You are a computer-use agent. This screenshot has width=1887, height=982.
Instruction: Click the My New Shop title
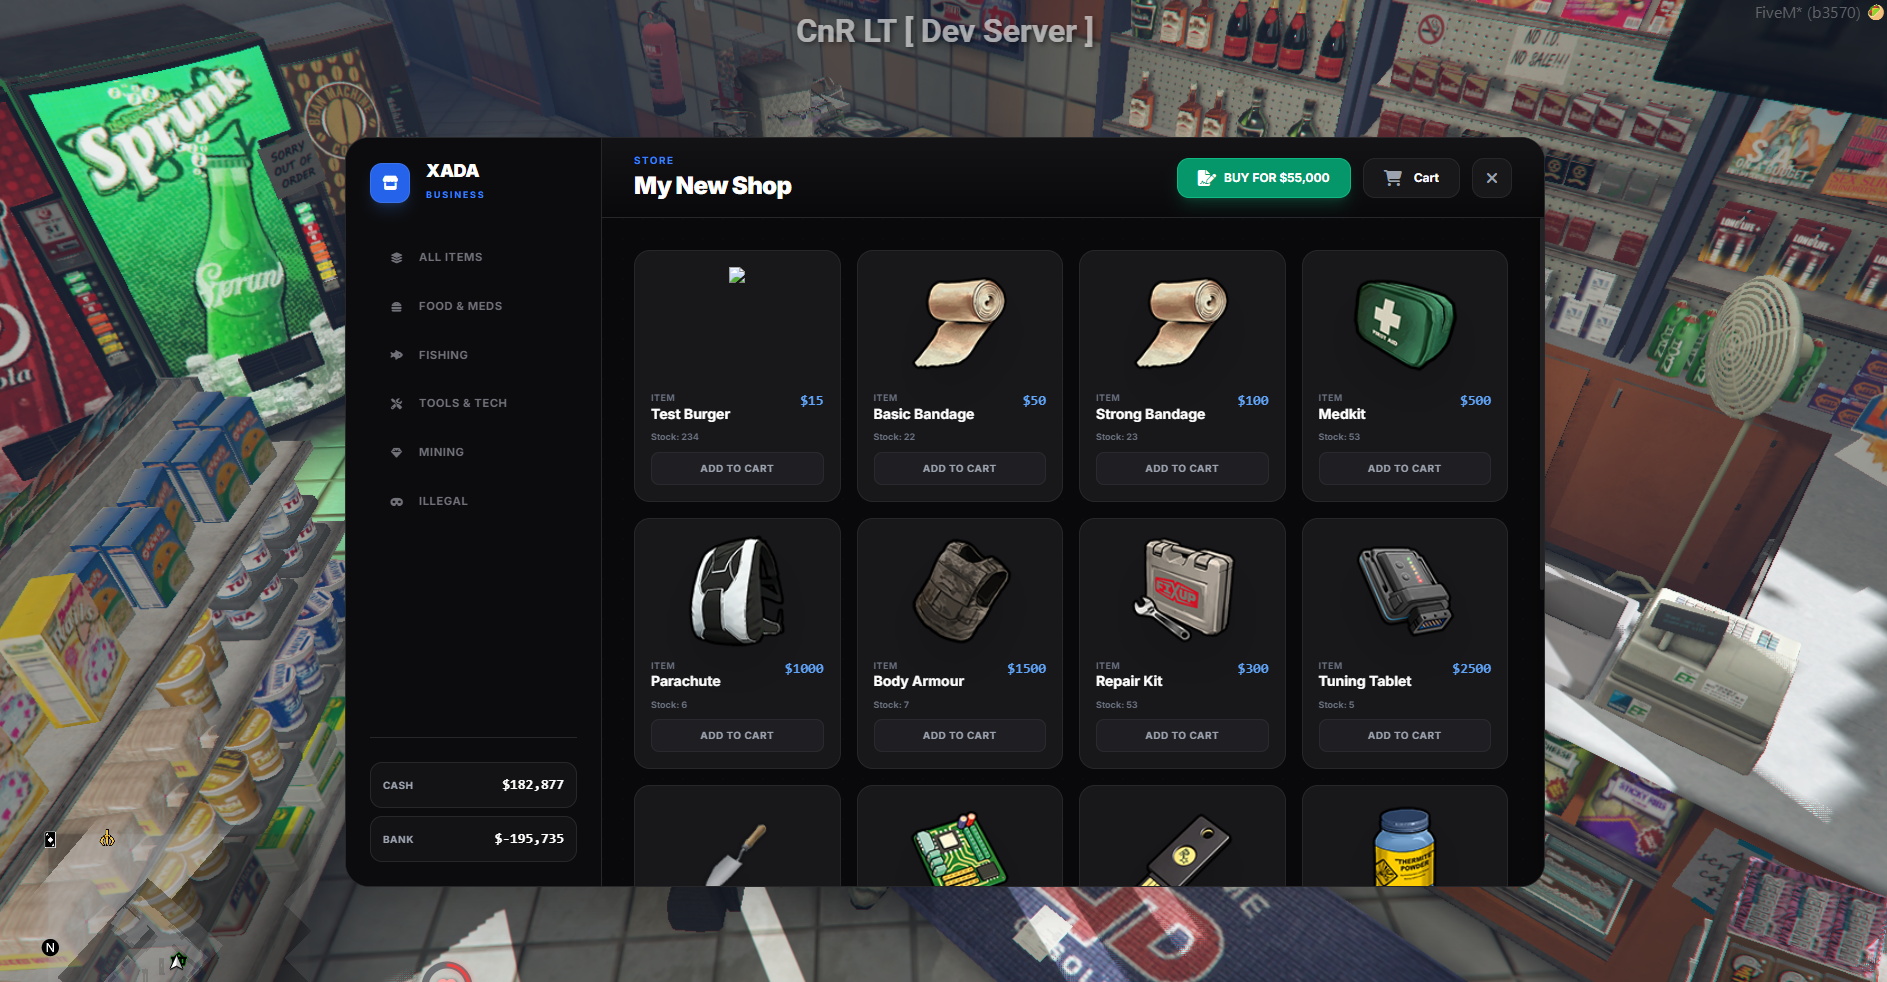(712, 186)
